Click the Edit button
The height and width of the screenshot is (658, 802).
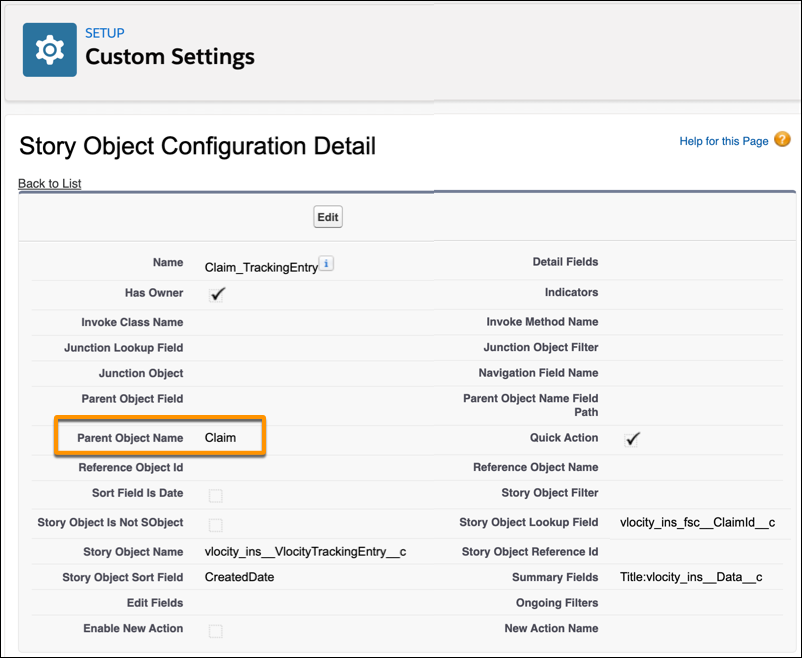pos(328,217)
